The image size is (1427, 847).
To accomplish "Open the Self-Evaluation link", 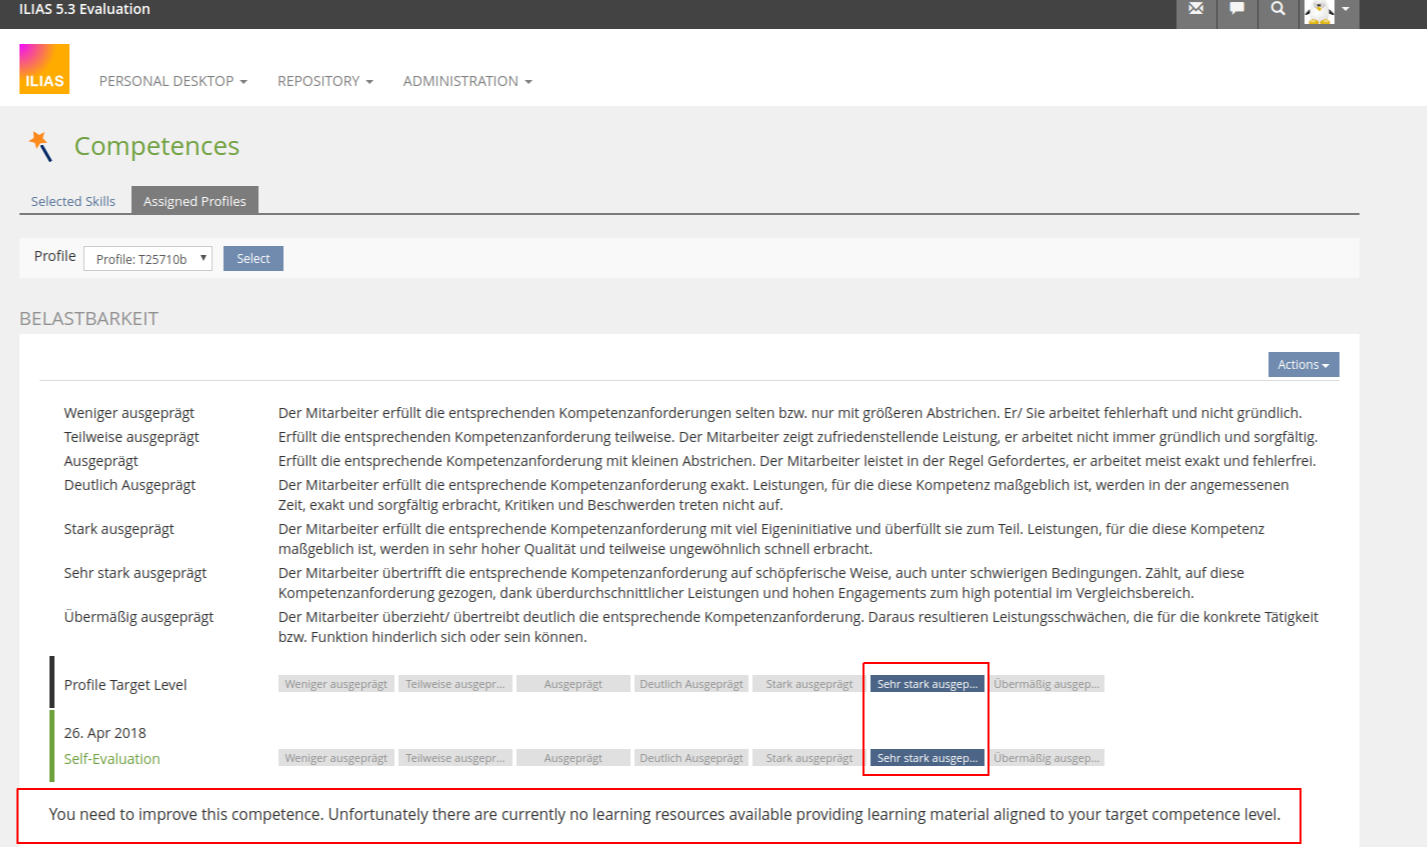I will pyautogui.click(x=112, y=759).
